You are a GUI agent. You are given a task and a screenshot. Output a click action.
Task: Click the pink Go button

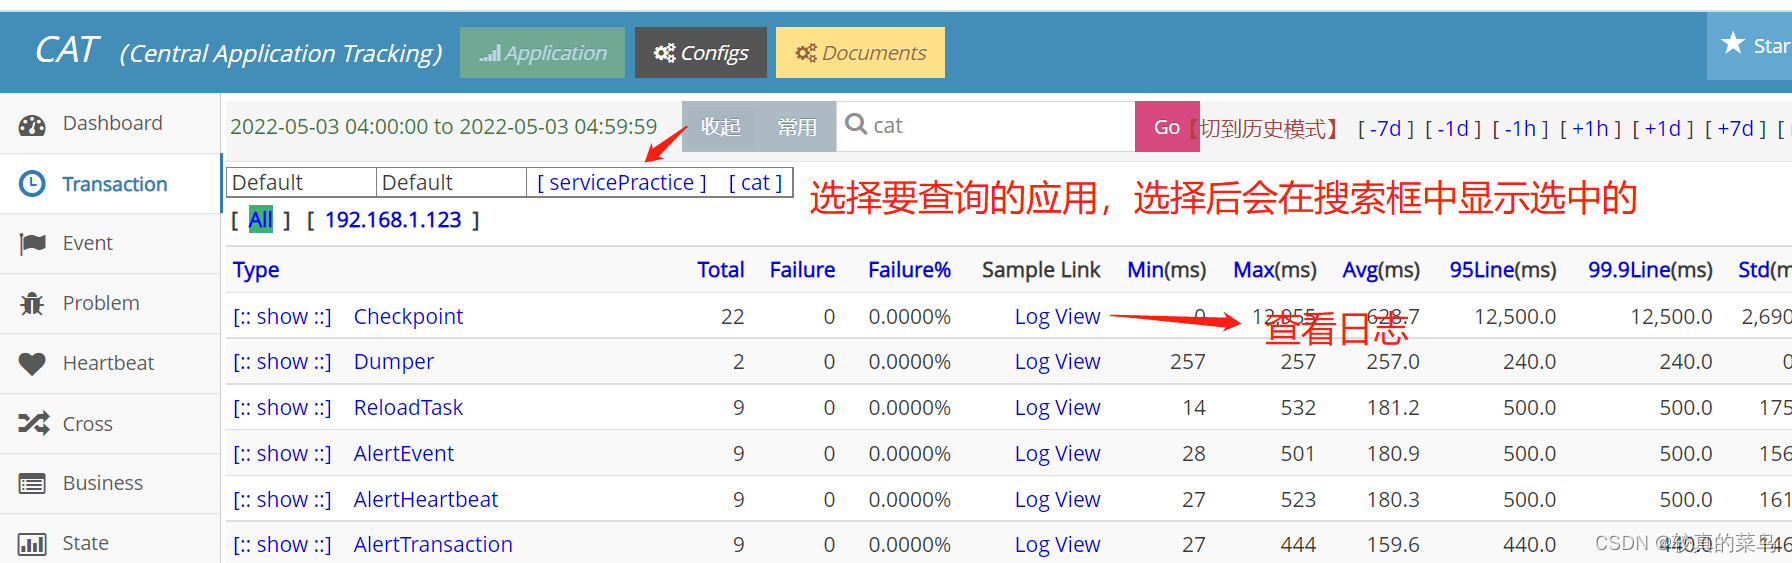pyautogui.click(x=1167, y=127)
